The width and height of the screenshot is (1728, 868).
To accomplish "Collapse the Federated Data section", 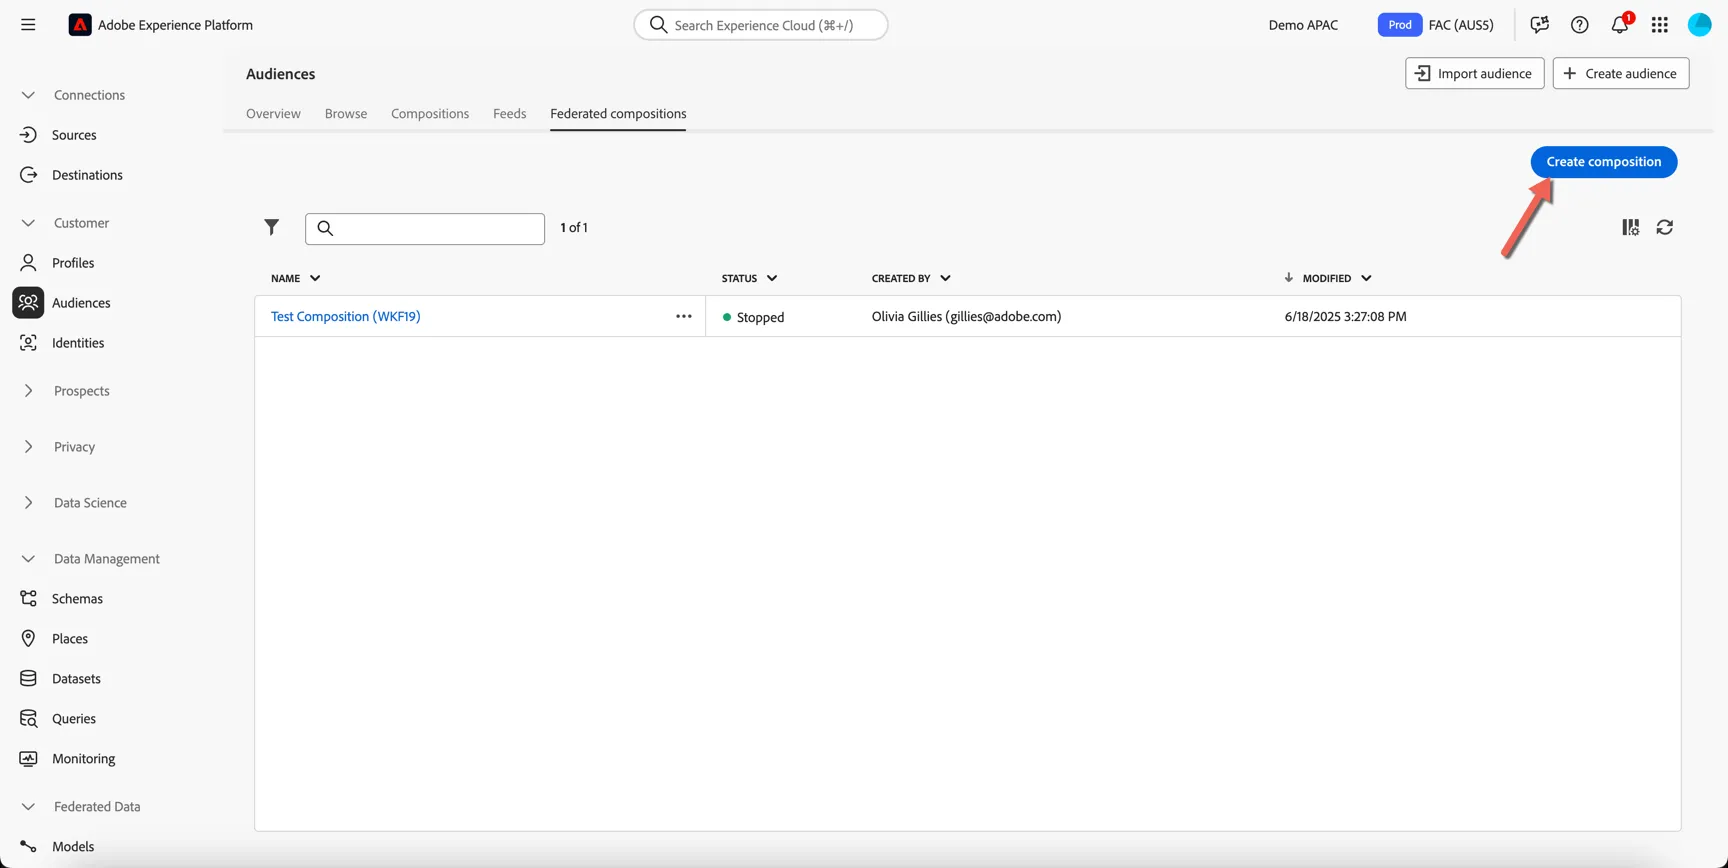I will pos(28,807).
